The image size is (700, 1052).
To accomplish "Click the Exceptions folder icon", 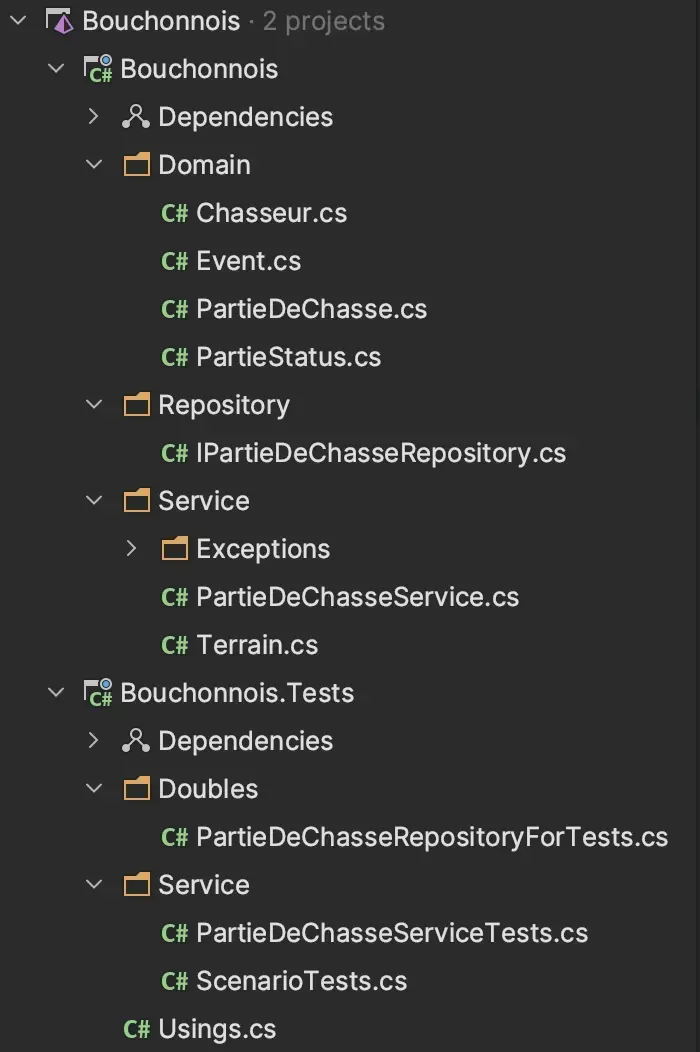I will pyautogui.click(x=174, y=549).
